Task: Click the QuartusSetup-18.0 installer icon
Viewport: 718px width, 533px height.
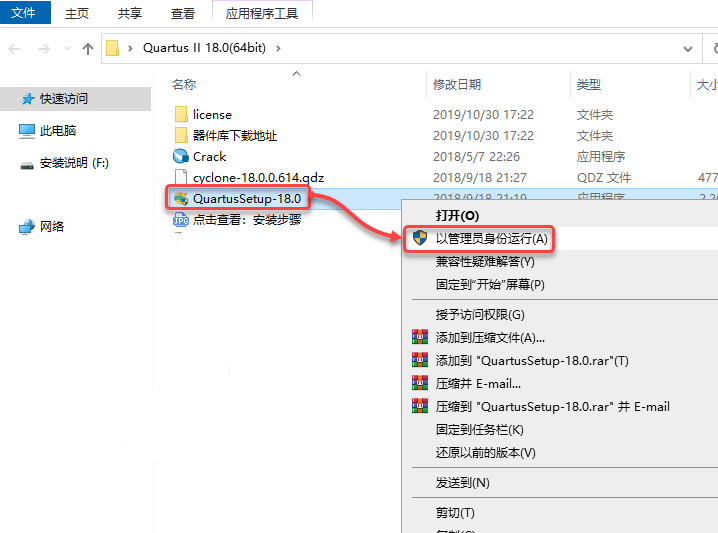Action: [x=181, y=199]
